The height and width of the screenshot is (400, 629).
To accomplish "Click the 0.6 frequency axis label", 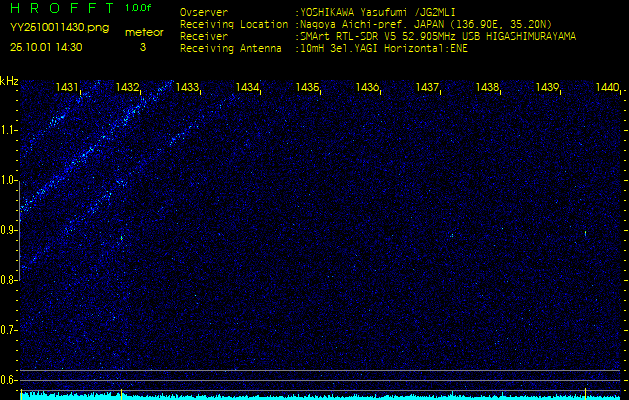I will pyautogui.click(x=9, y=379).
